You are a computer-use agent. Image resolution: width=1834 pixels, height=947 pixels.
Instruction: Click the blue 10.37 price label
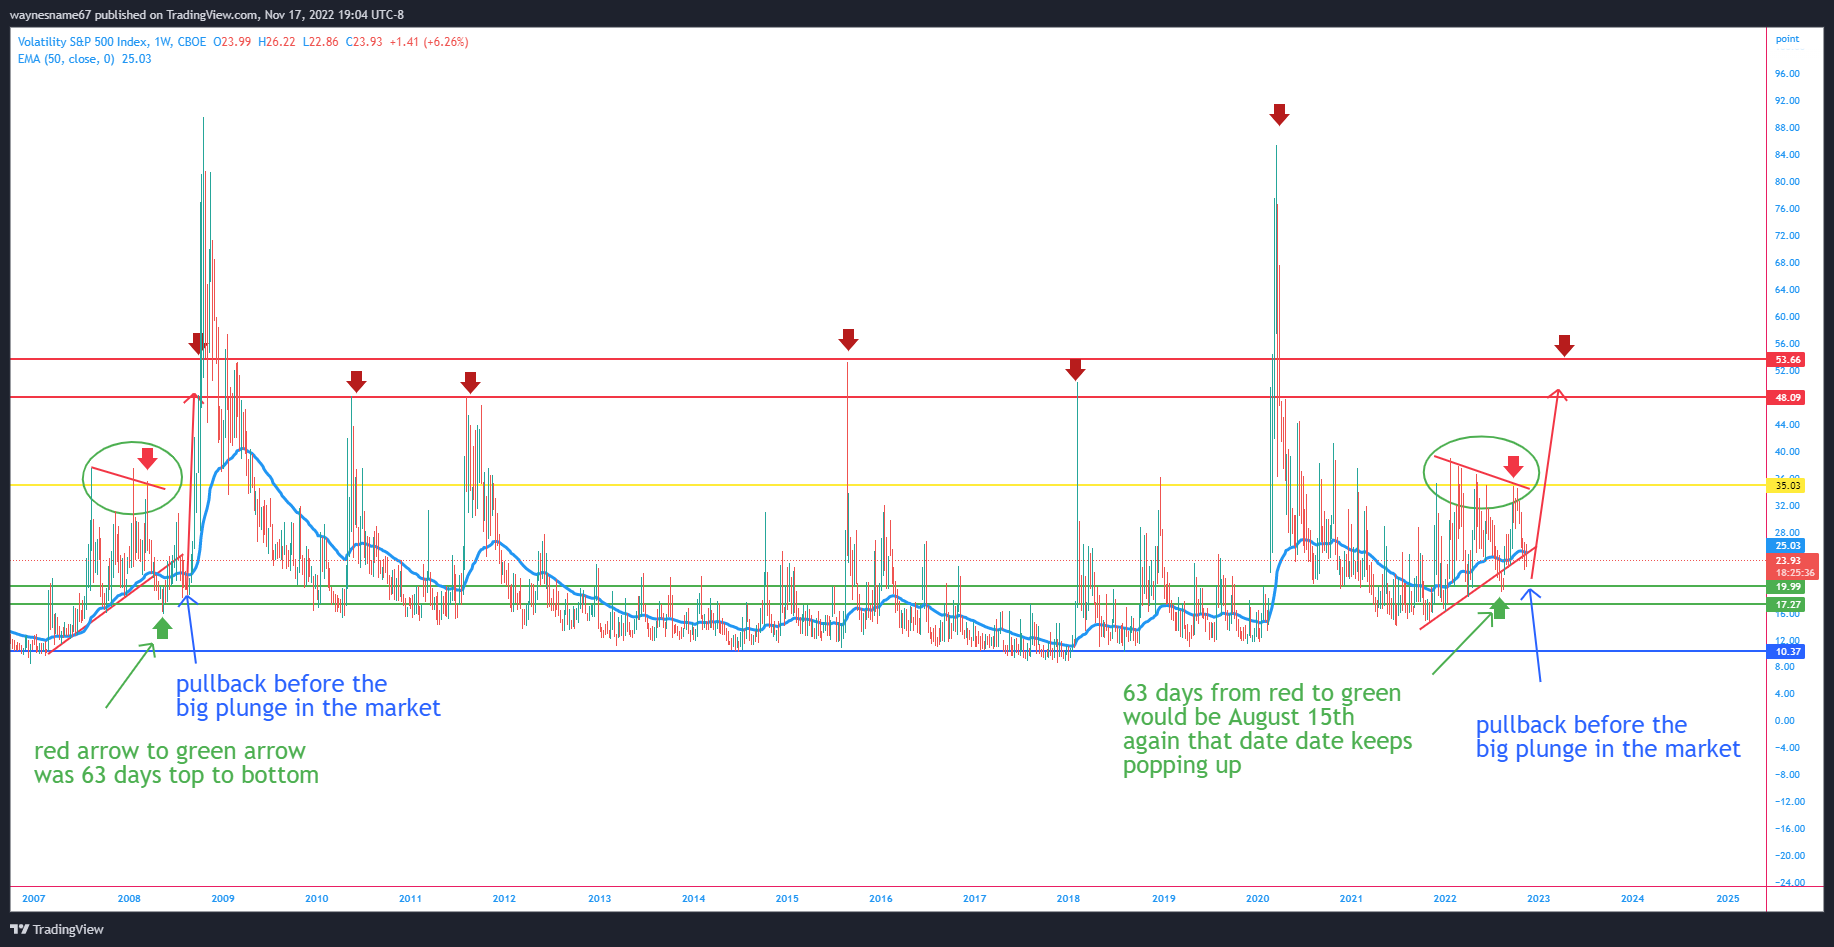(x=1788, y=652)
